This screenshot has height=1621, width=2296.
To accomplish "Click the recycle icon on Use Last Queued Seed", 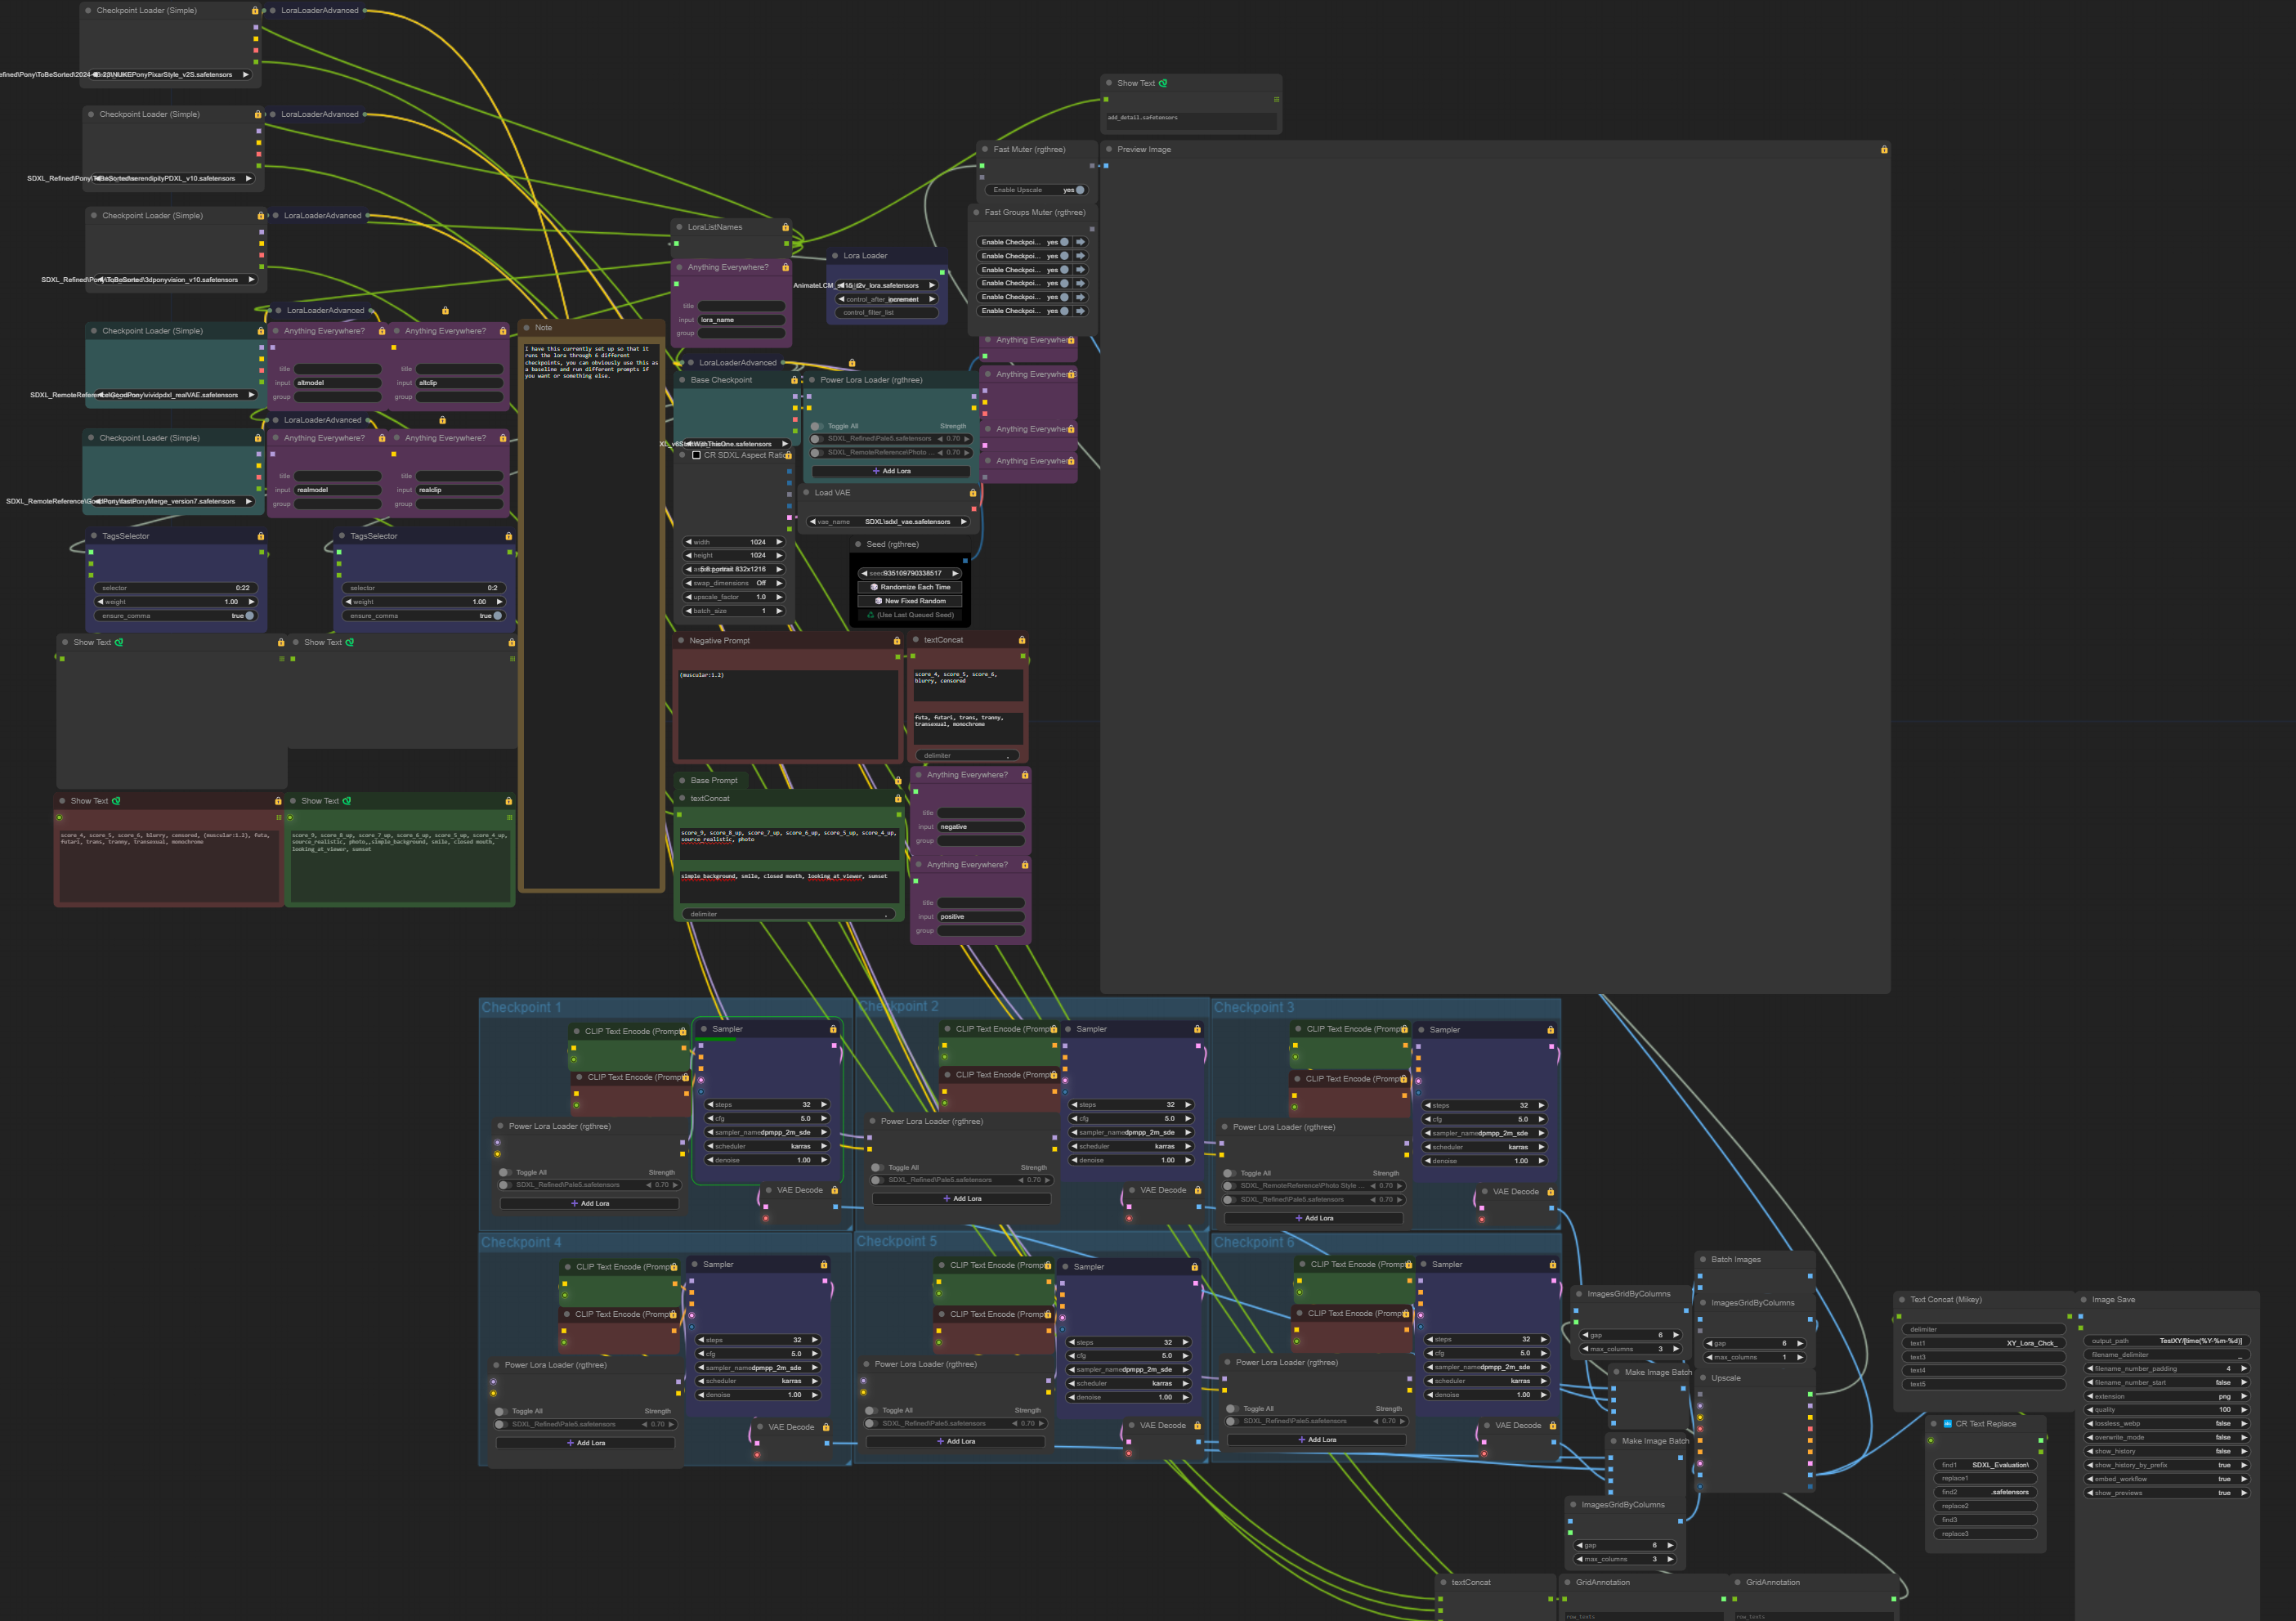I will (x=870, y=615).
